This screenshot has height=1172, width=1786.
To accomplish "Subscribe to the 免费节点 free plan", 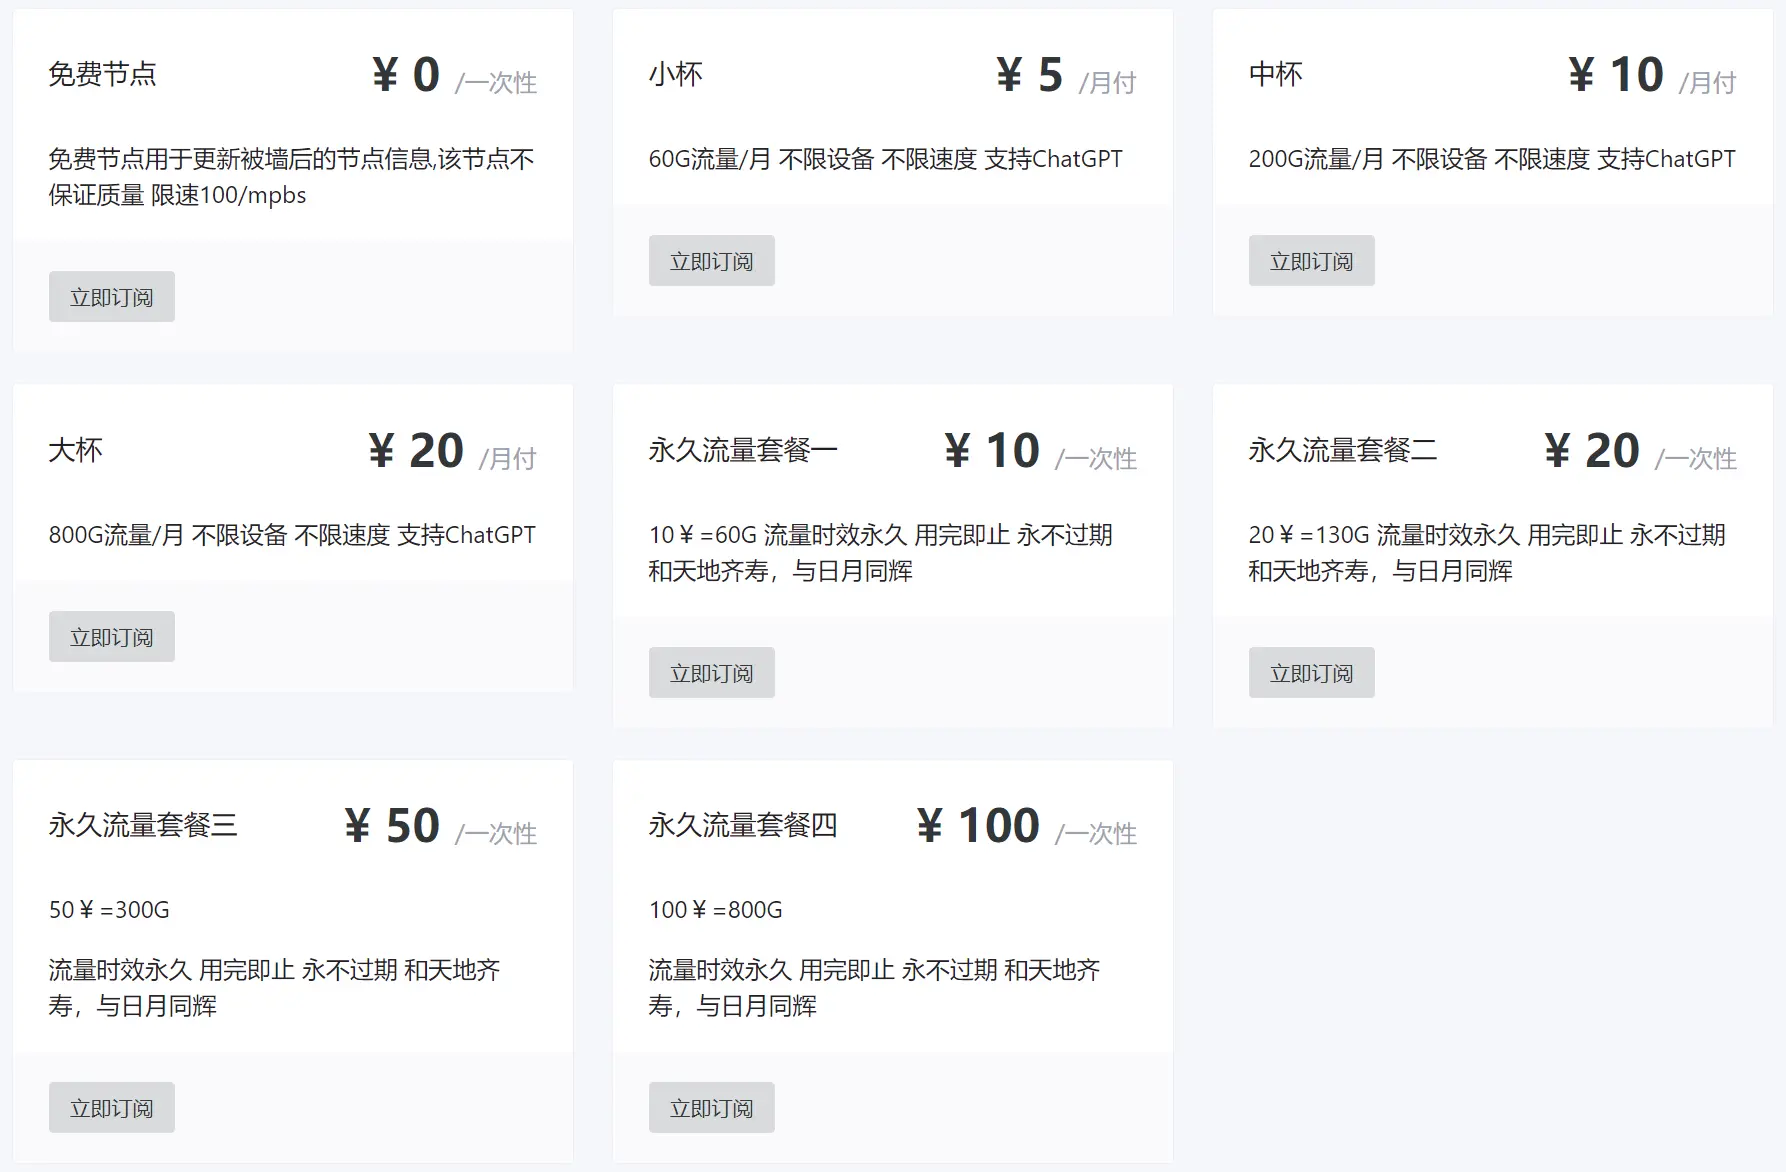I will 112,297.
